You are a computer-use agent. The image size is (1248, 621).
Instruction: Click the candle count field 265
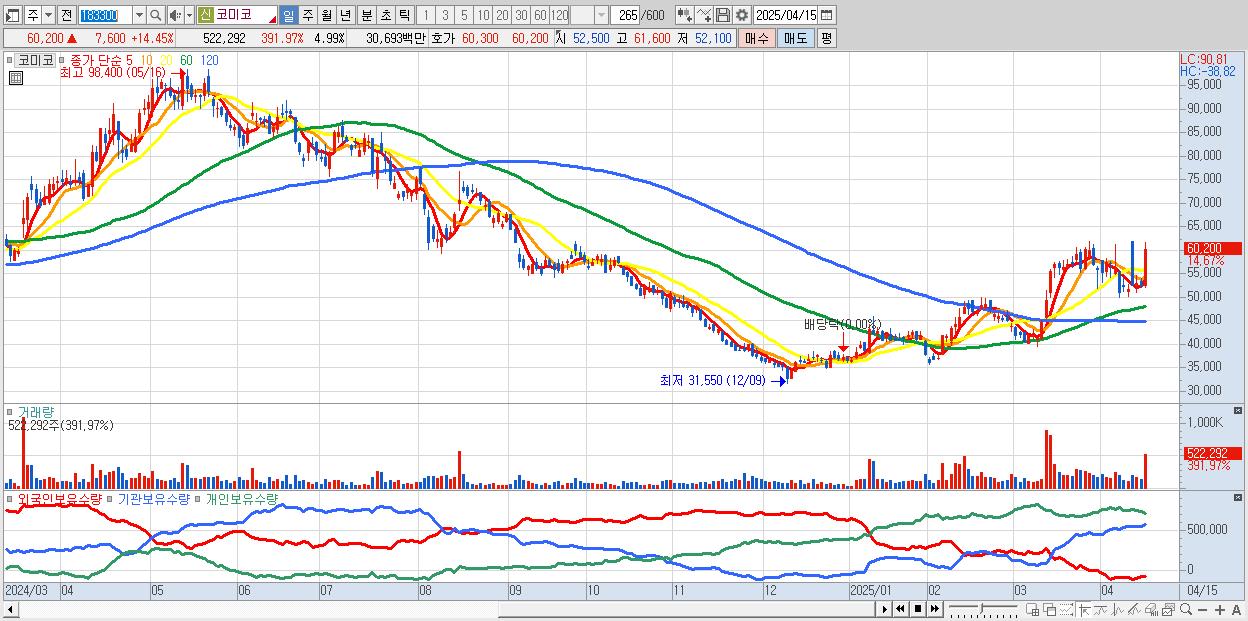(626, 15)
